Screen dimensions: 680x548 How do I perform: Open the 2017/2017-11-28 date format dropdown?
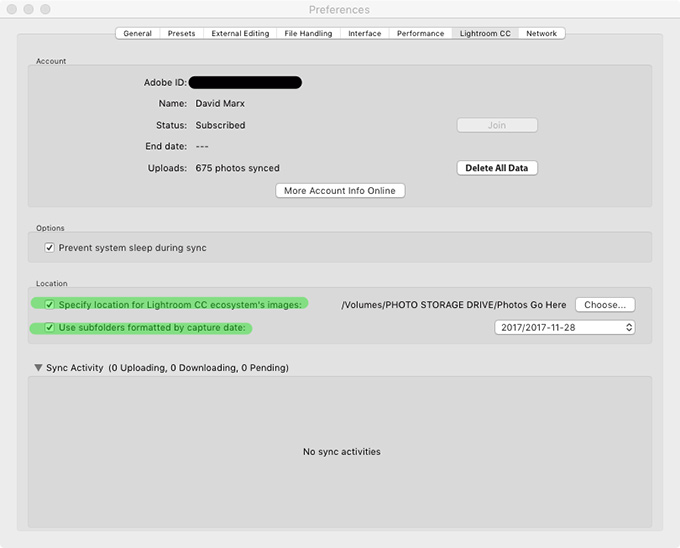pos(565,327)
